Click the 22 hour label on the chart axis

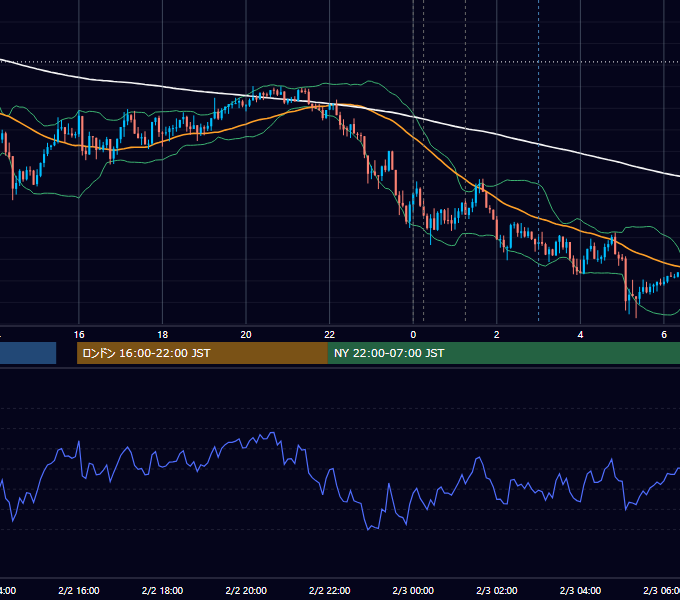pos(330,335)
